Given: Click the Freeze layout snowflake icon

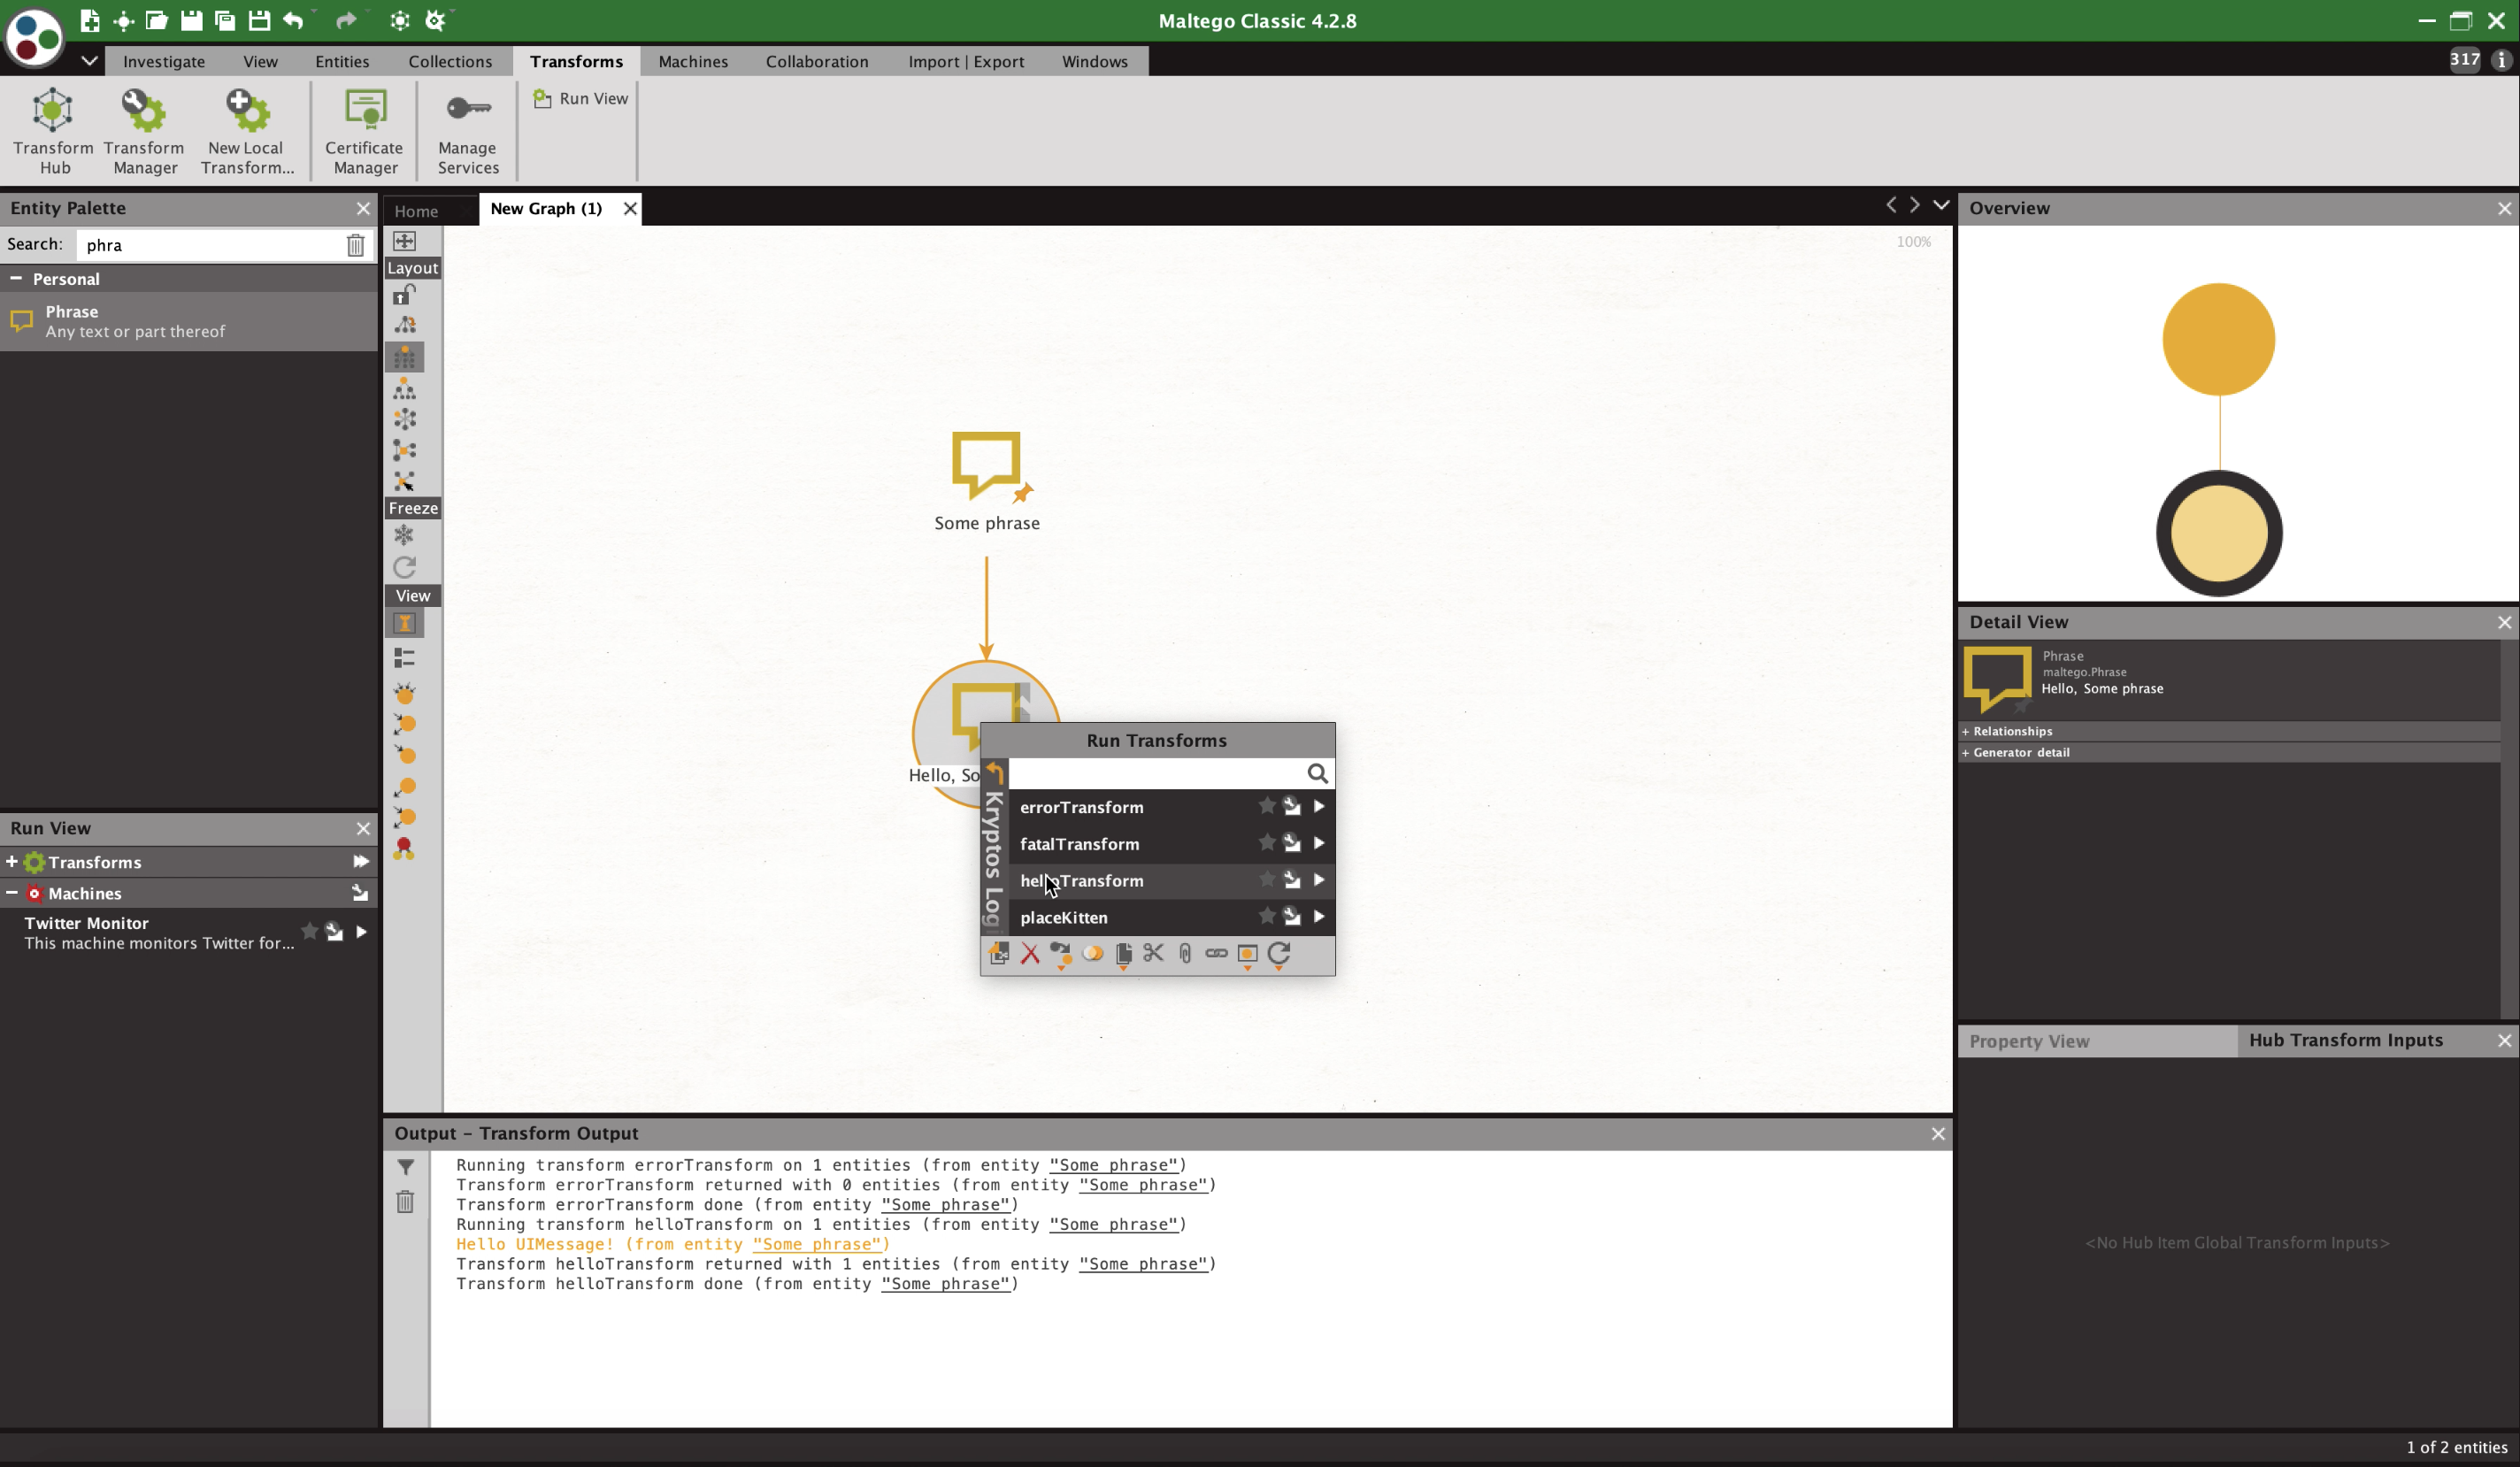Looking at the screenshot, I should 404,536.
